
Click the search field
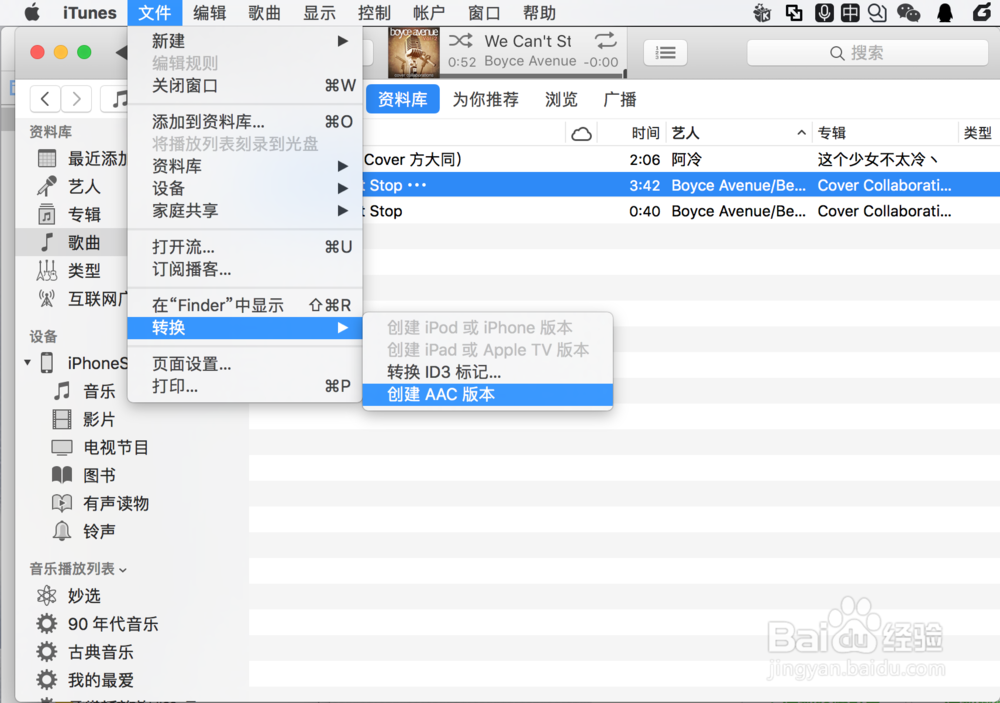[867, 53]
